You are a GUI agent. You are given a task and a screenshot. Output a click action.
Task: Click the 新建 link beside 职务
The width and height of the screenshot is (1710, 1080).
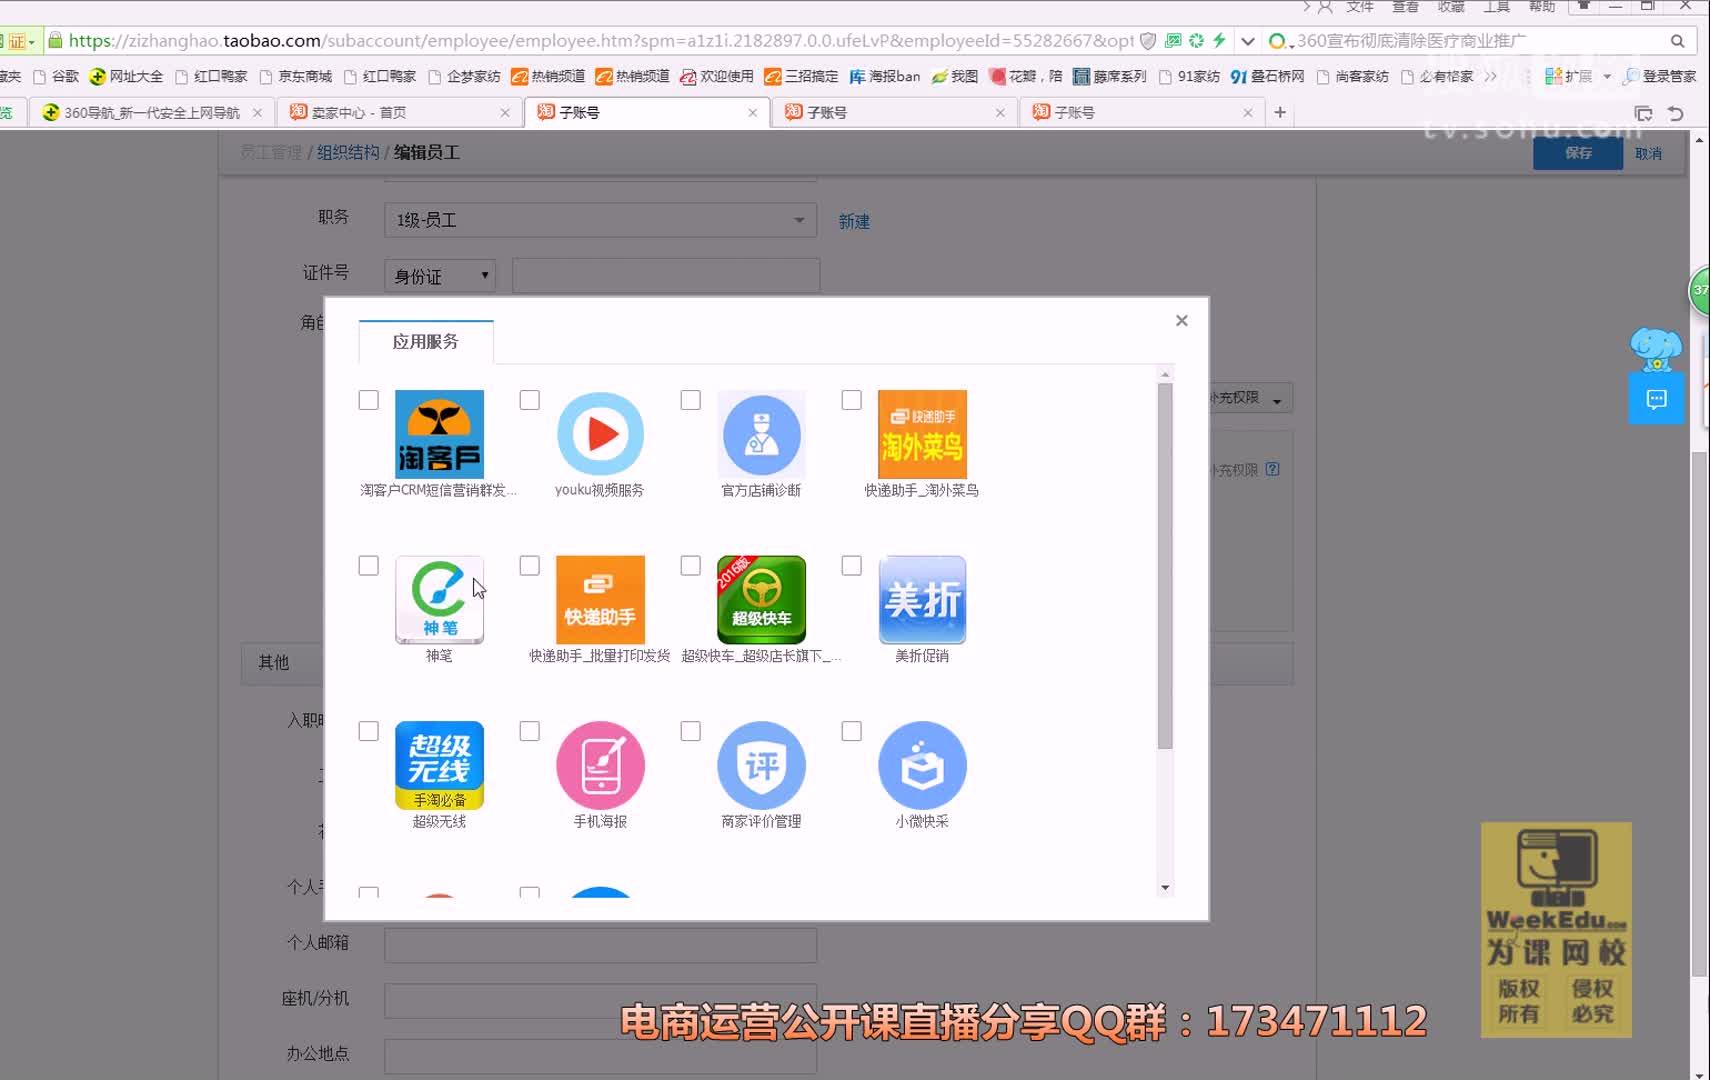tap(855, 221)
